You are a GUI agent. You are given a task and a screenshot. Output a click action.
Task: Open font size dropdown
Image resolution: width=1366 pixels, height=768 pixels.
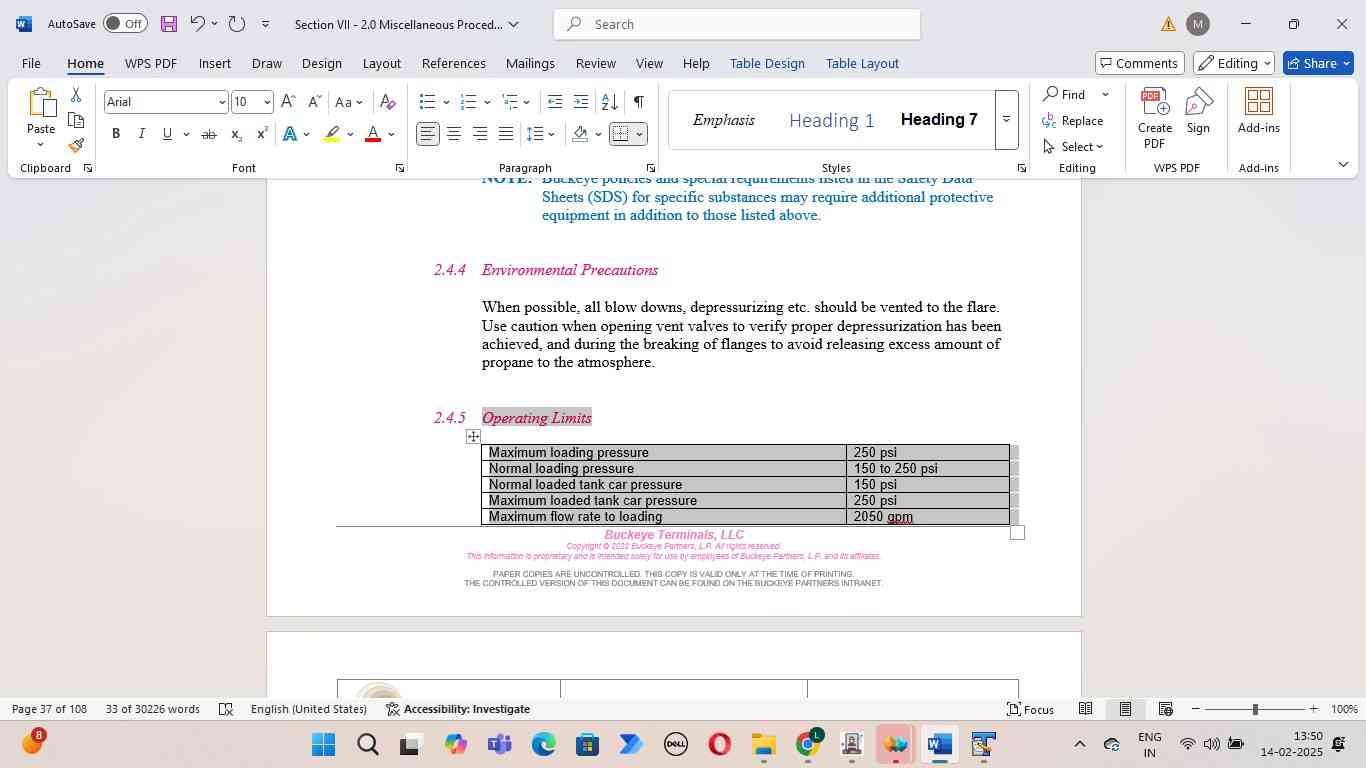pyautogui.click(x=266, y=102)
